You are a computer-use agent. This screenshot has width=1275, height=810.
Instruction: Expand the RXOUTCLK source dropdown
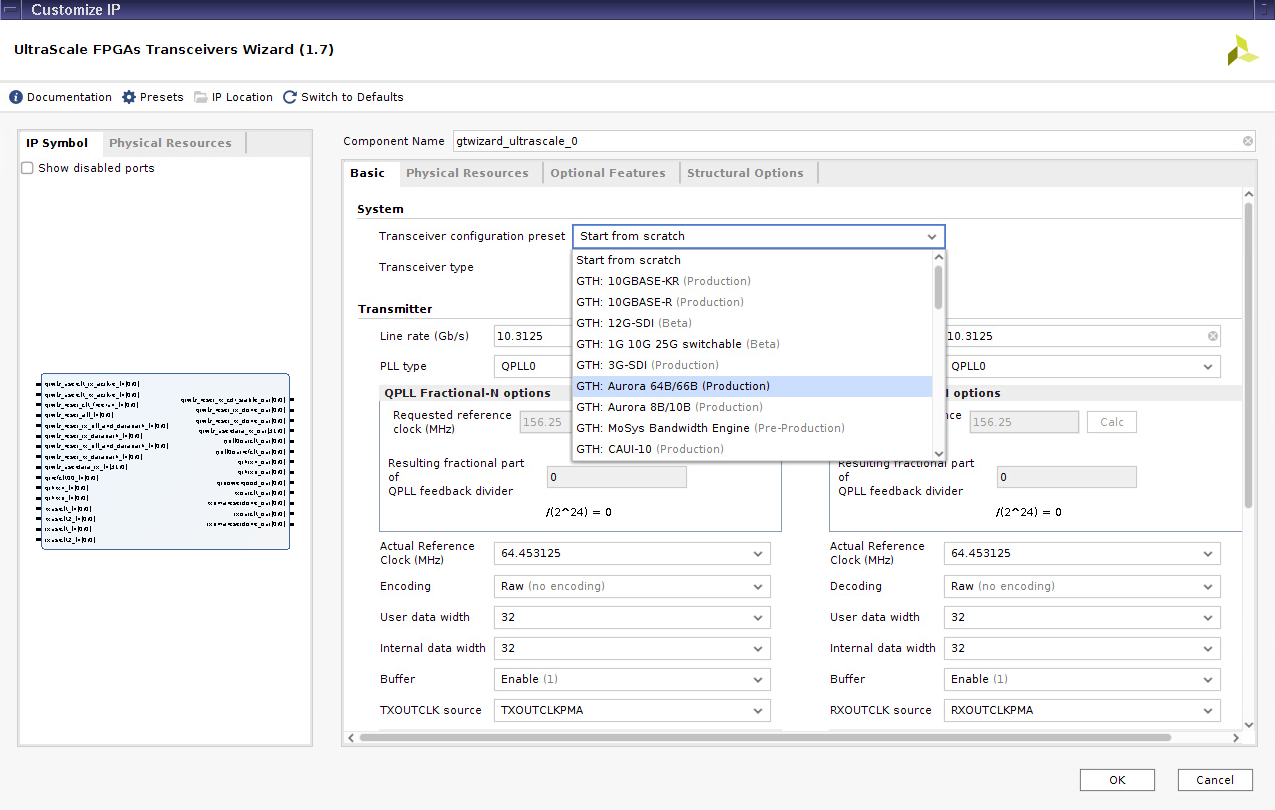tap(1081, 710)
